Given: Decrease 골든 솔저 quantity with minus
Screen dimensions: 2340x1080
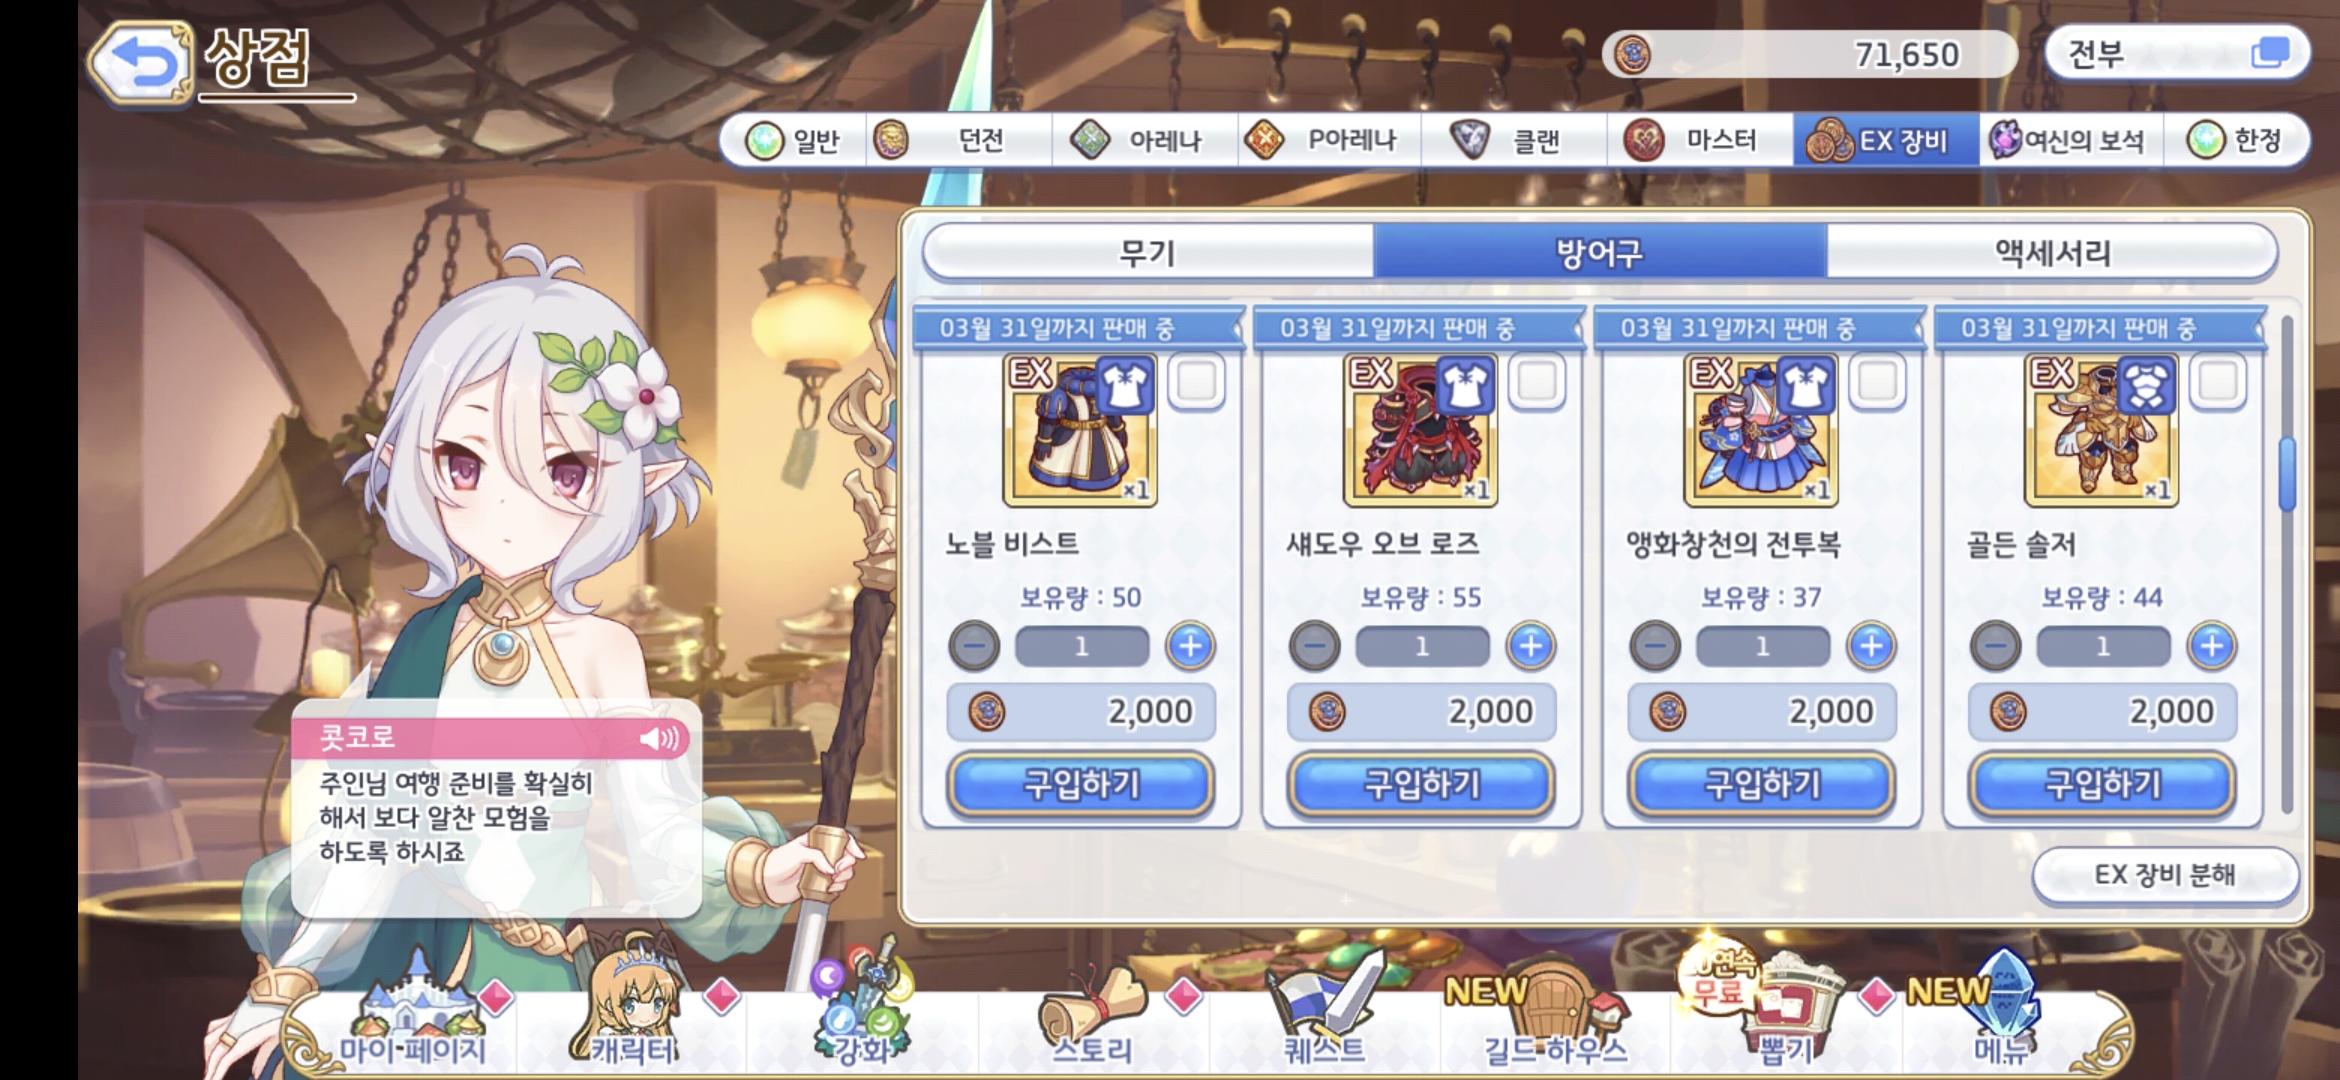Looking at the screenshot, I should 1995,646.
